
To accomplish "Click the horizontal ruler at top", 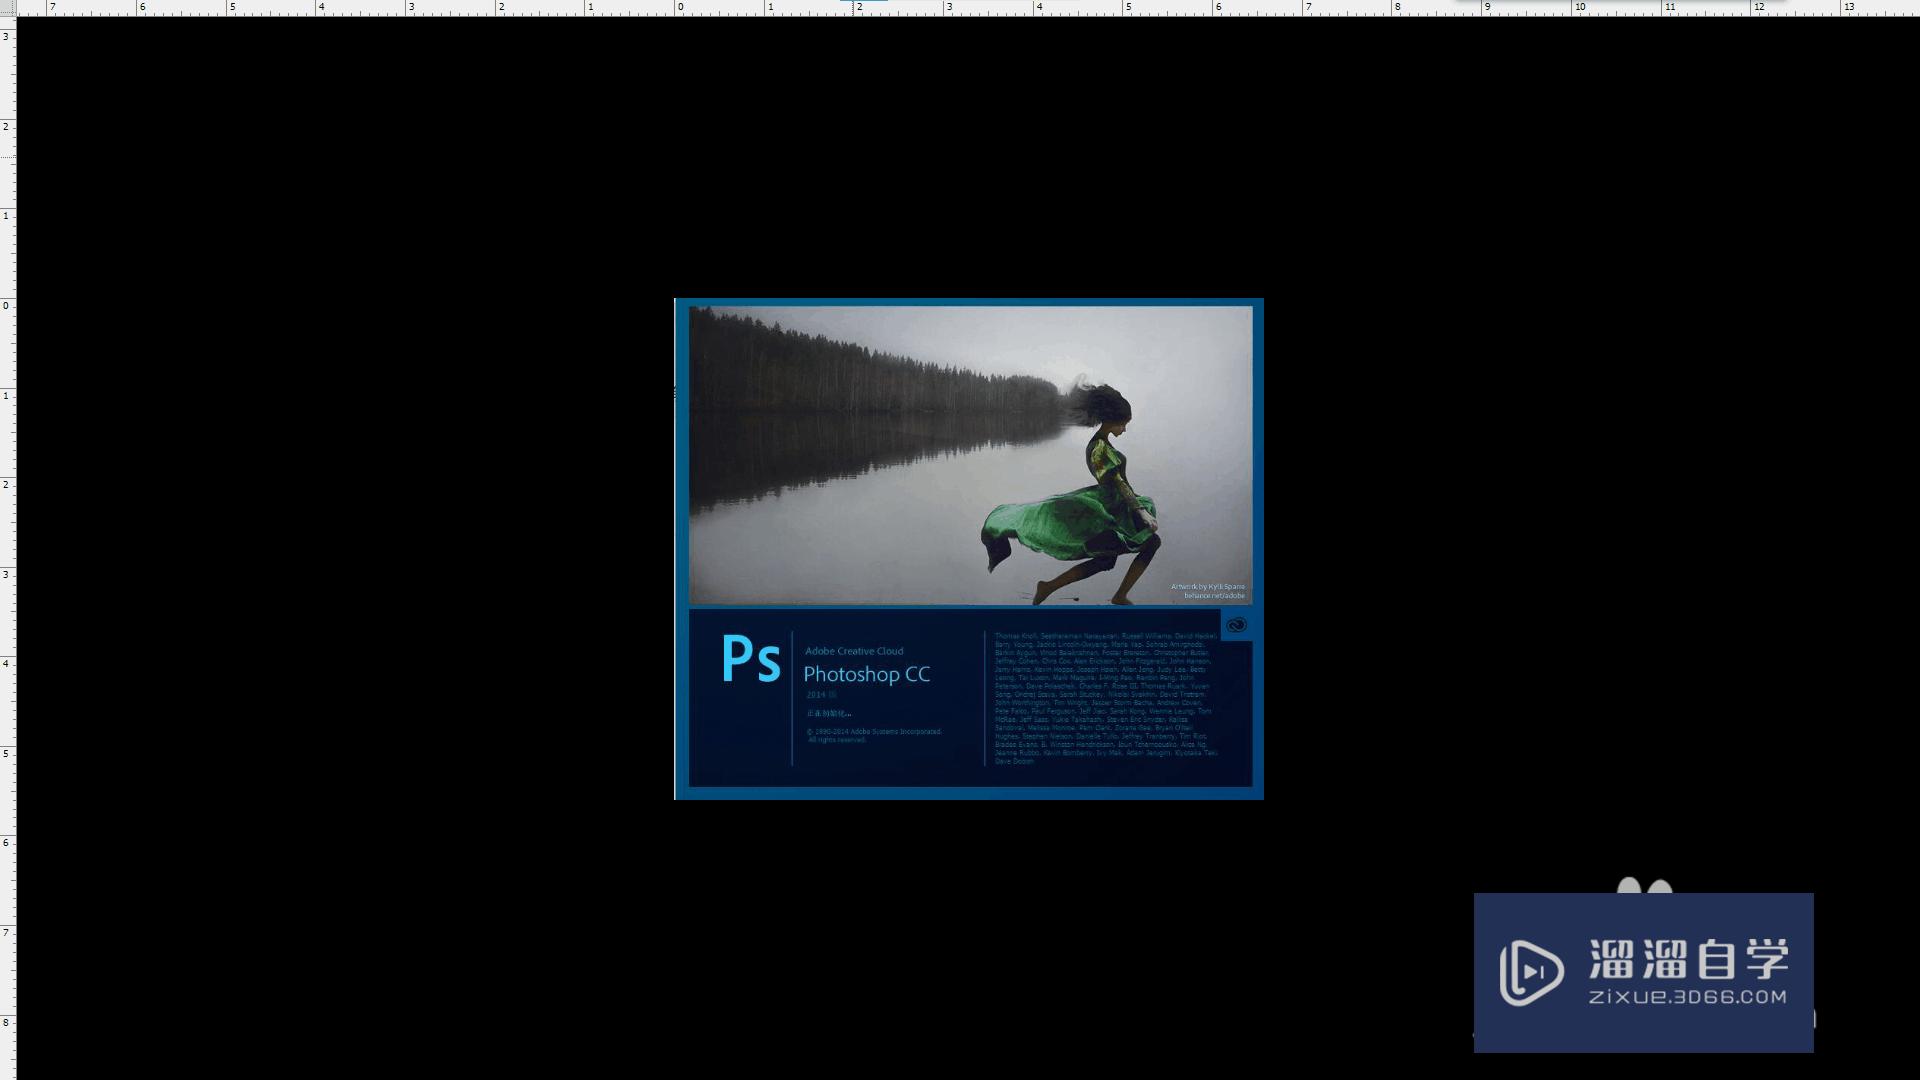I will 968,7.
